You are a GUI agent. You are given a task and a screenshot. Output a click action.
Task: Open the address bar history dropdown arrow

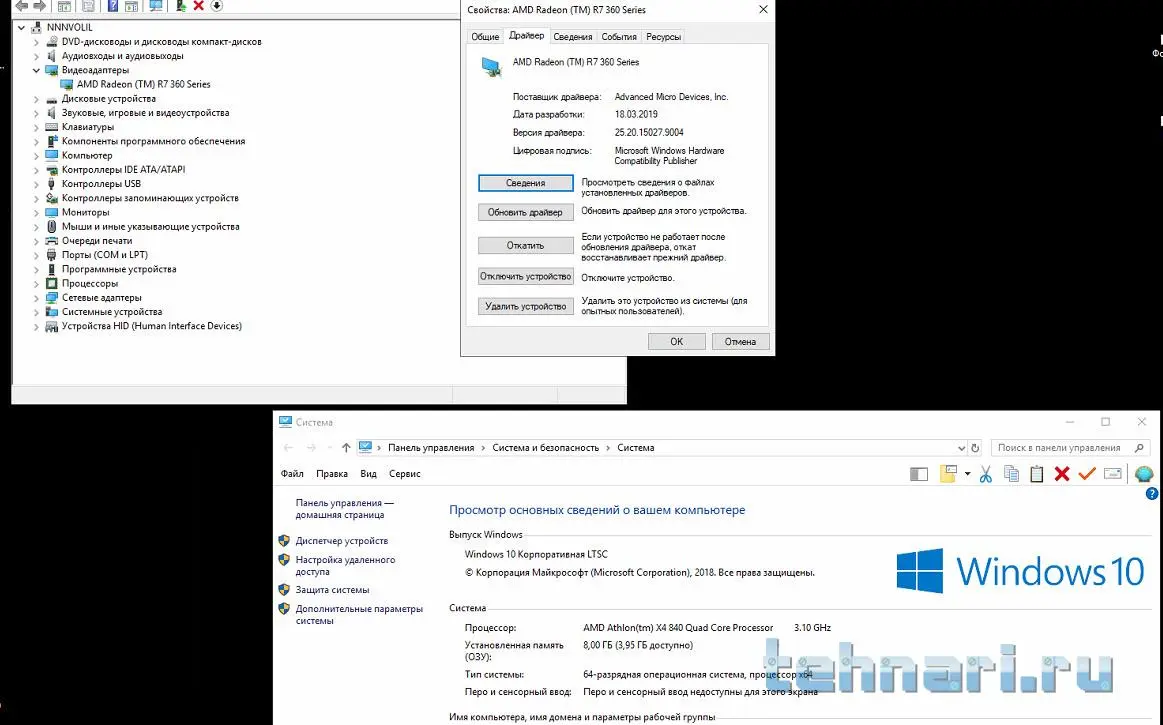[x=961, y=448]
